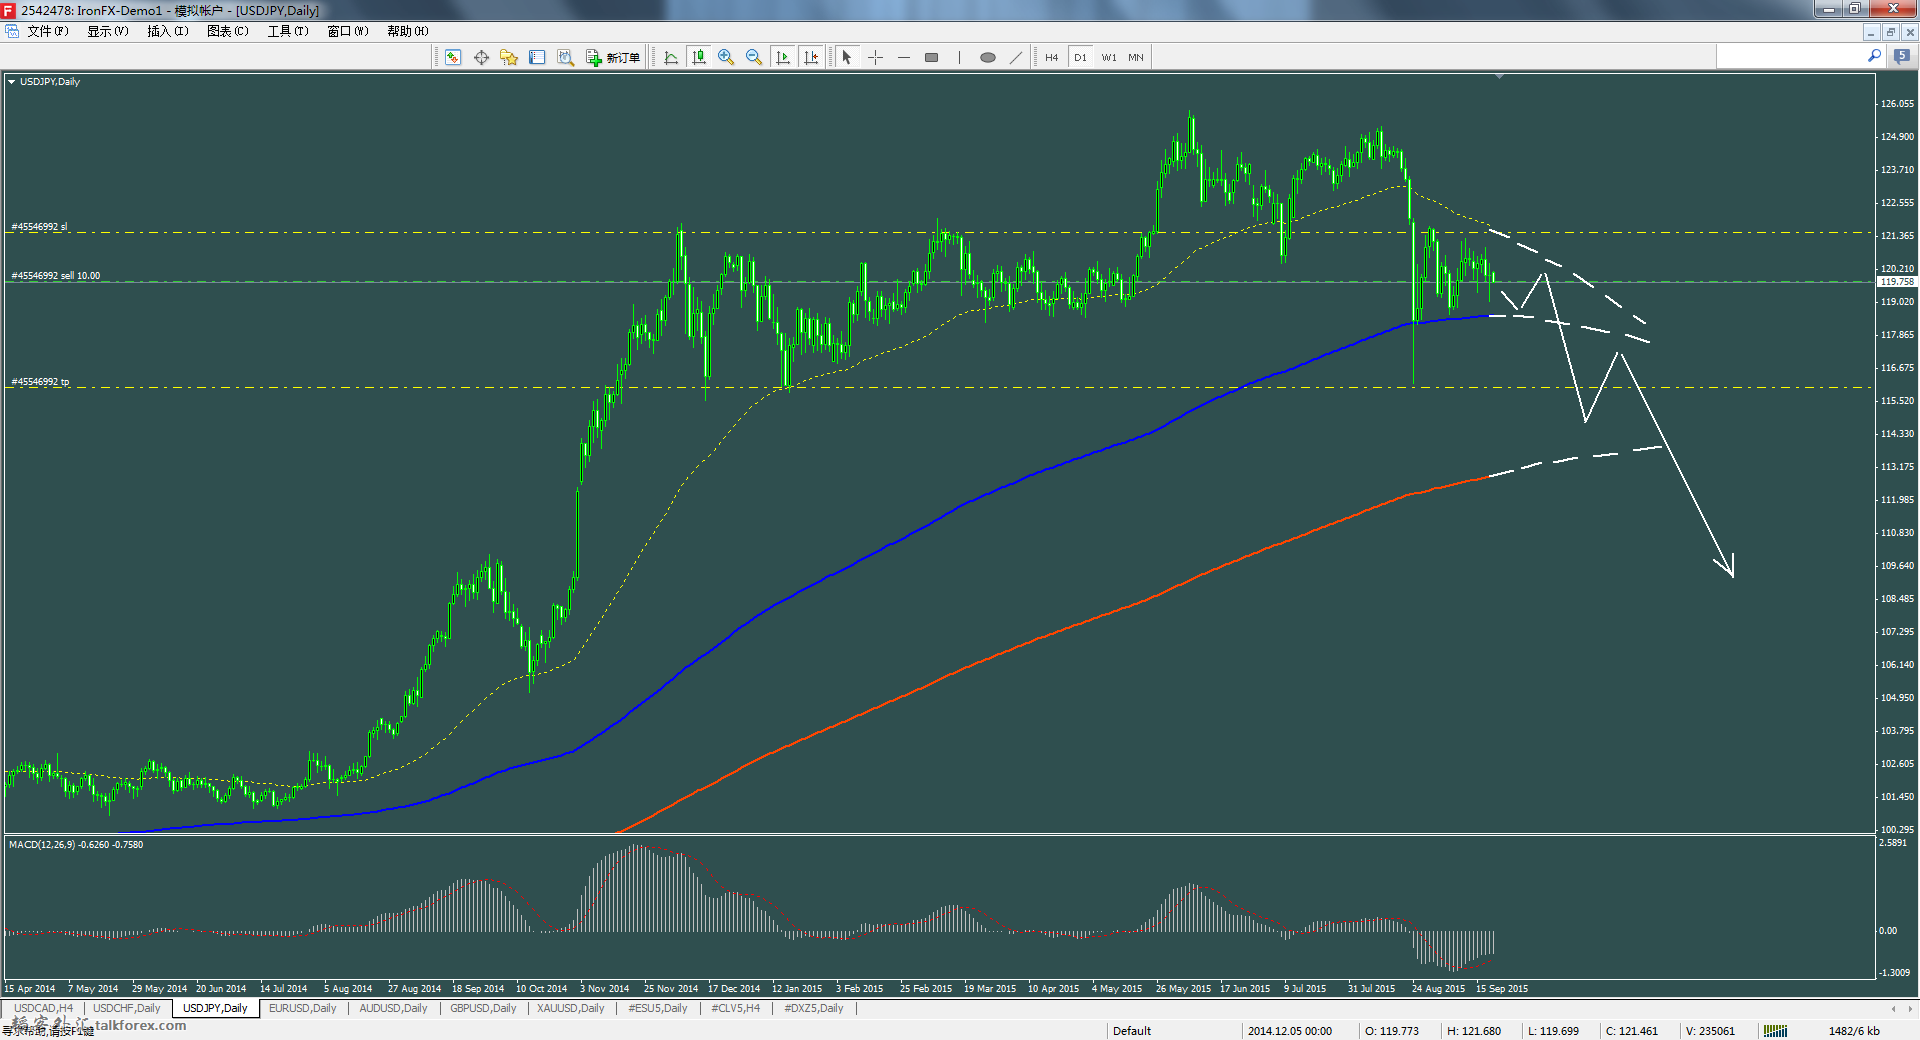This screenshot has width=1920, height=1040.
Task: Open the Strategy Tester icon
Action: [565, 57]
